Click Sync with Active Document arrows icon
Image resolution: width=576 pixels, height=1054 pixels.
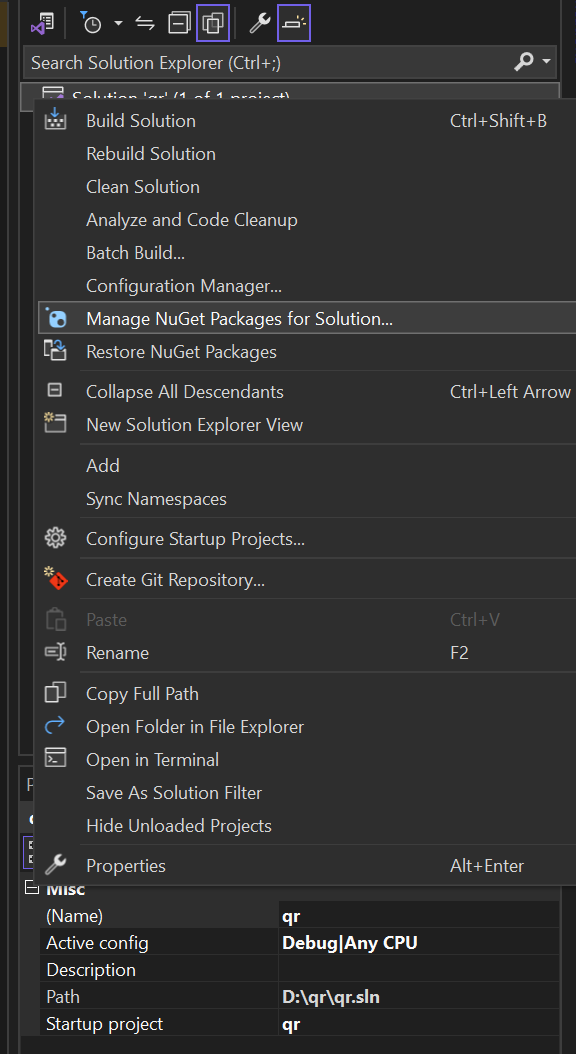click(145, 23)
